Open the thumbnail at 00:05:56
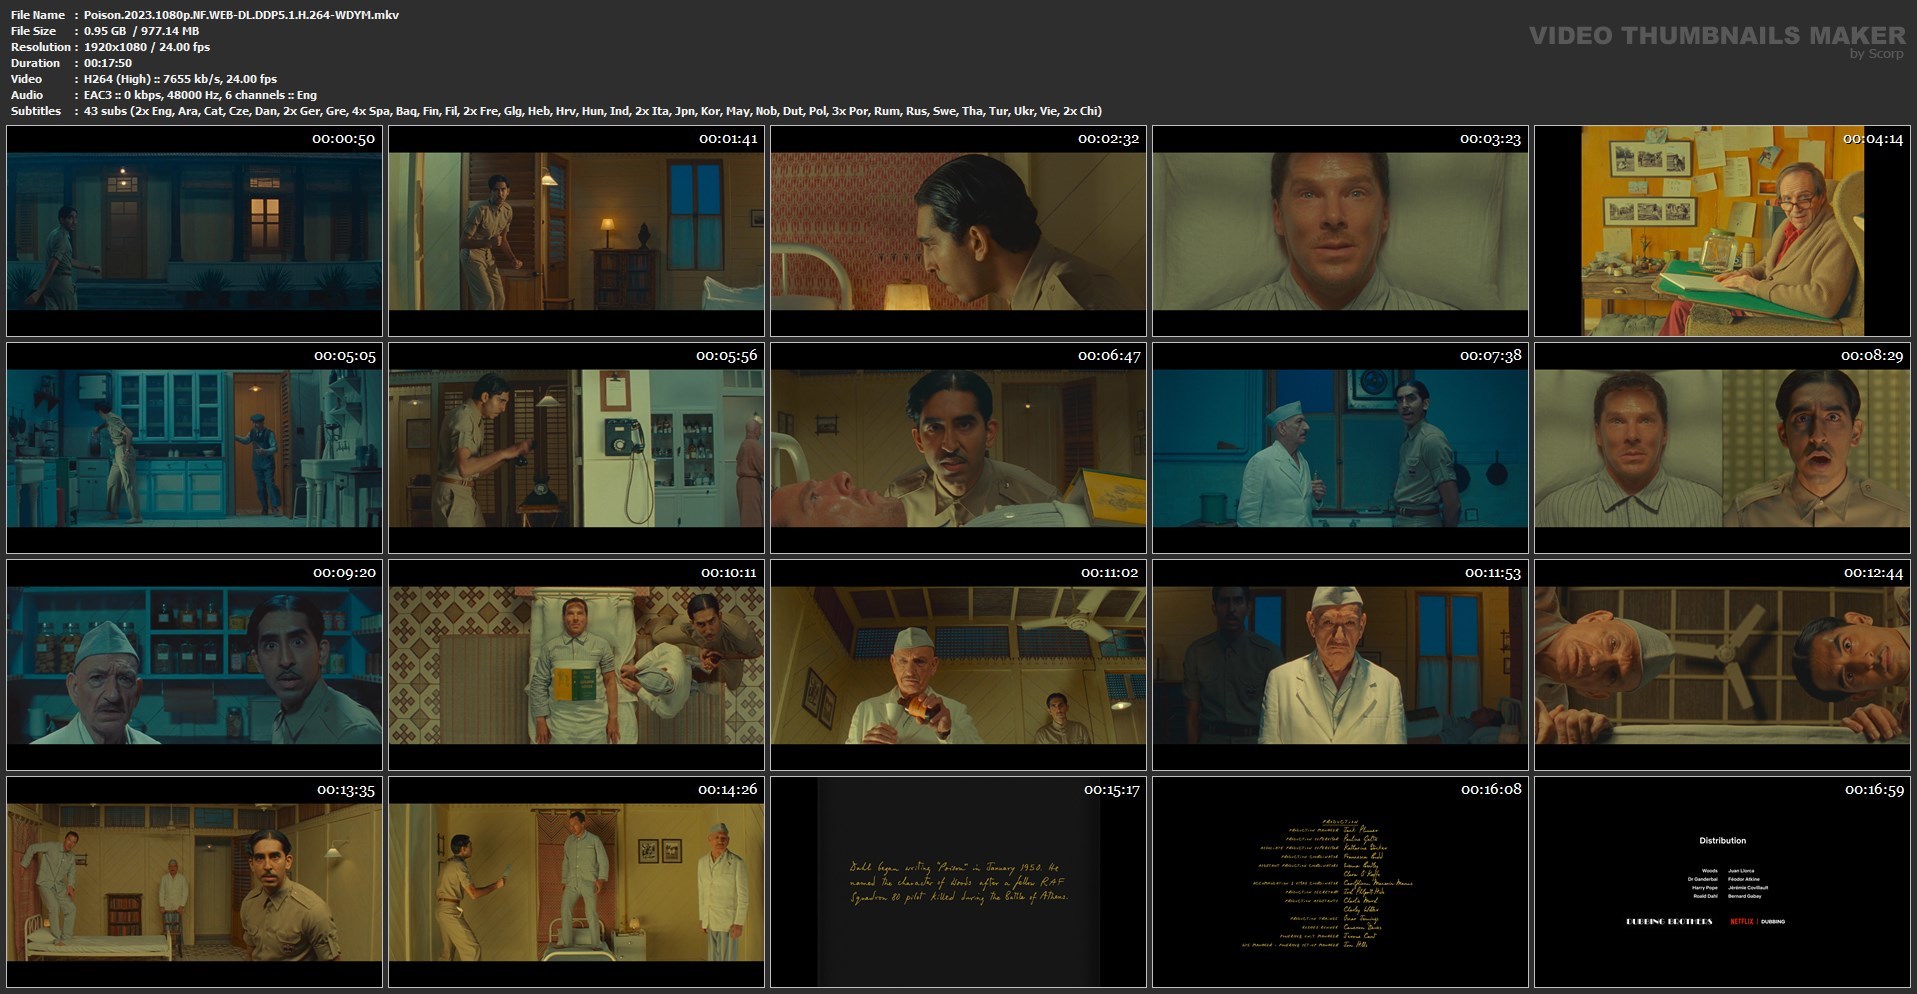 [x=576, y=448]
